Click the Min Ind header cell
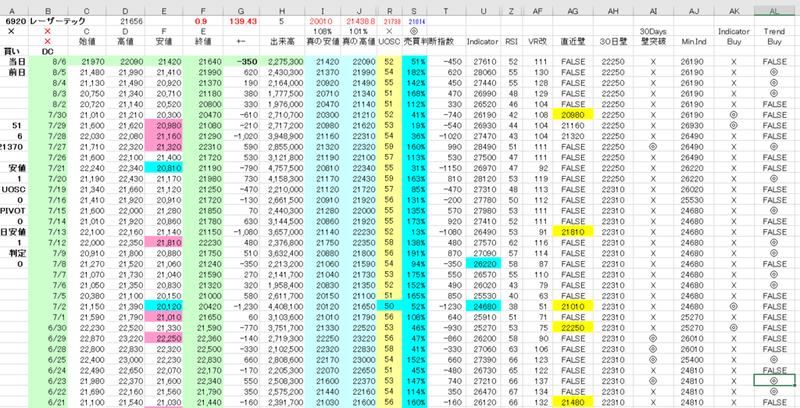 [x=693, y=41]
